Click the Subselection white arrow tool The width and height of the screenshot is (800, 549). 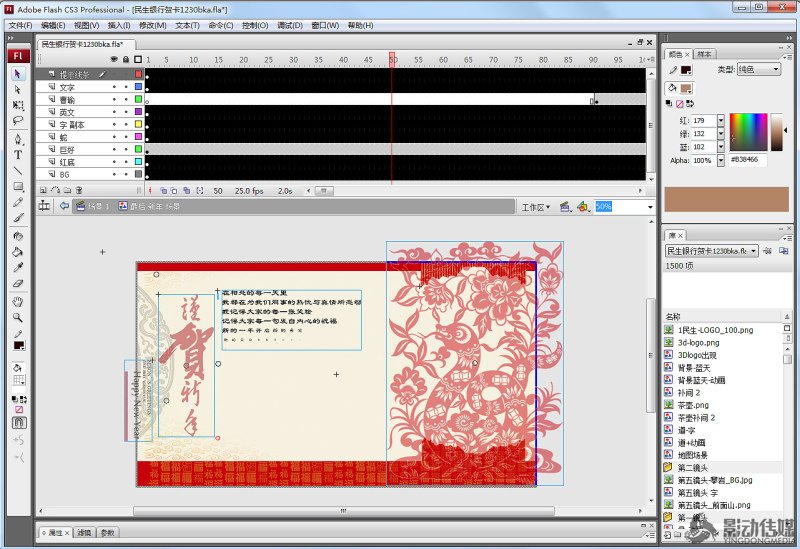[18, 89]
